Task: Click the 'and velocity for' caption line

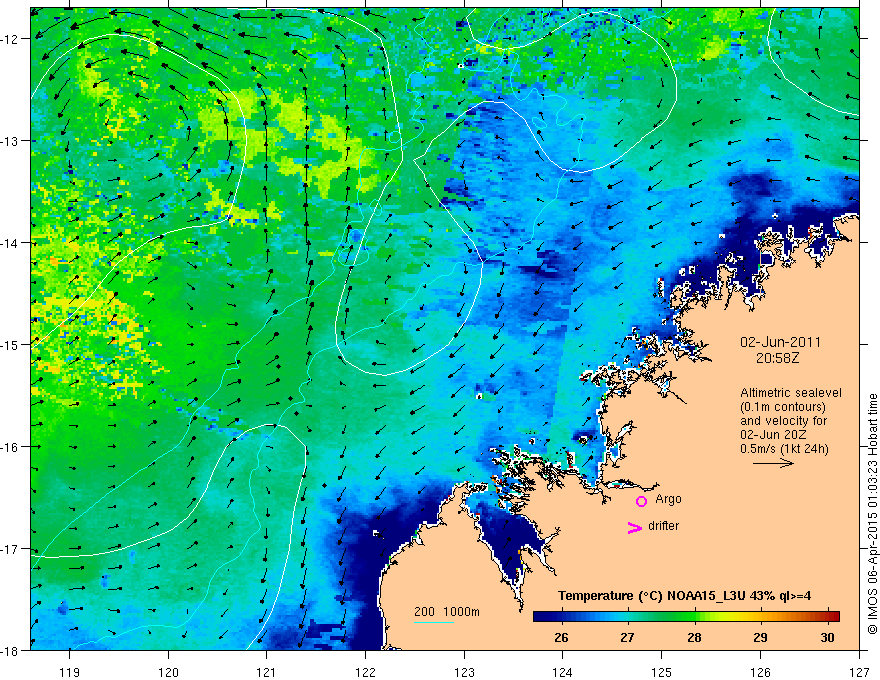Action: tap(783, 421)
